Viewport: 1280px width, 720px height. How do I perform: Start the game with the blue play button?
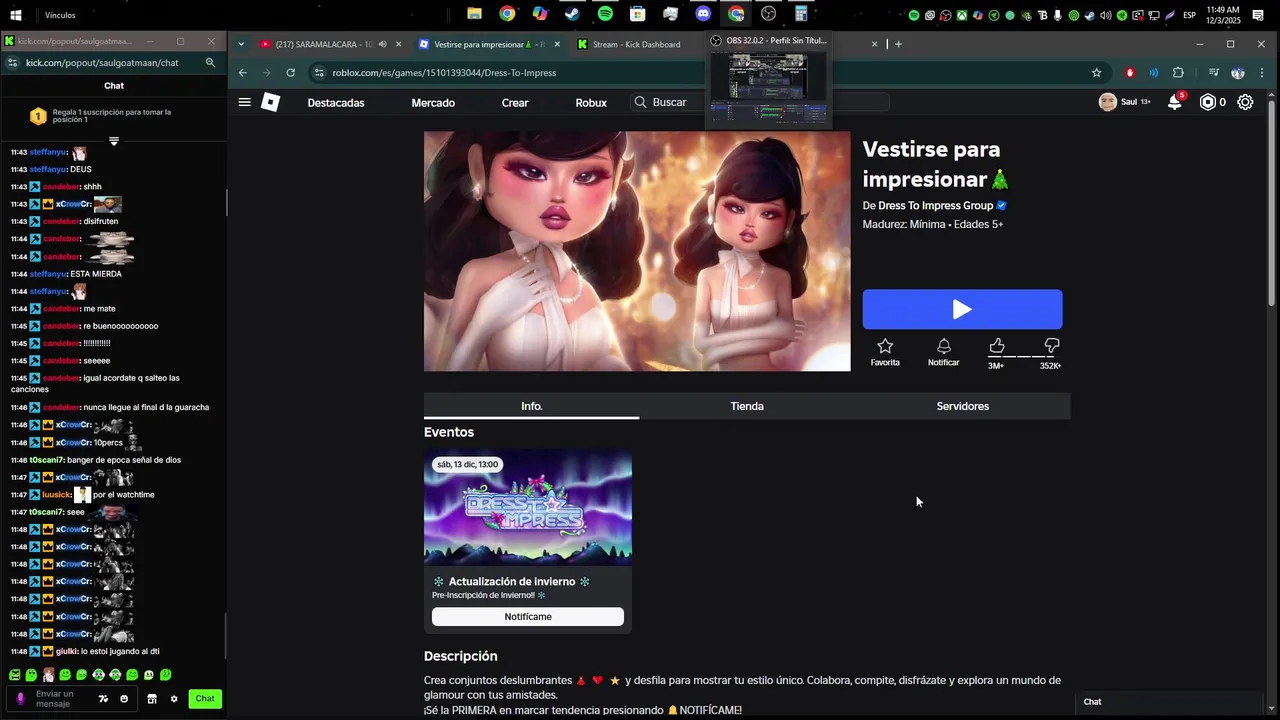962,309
